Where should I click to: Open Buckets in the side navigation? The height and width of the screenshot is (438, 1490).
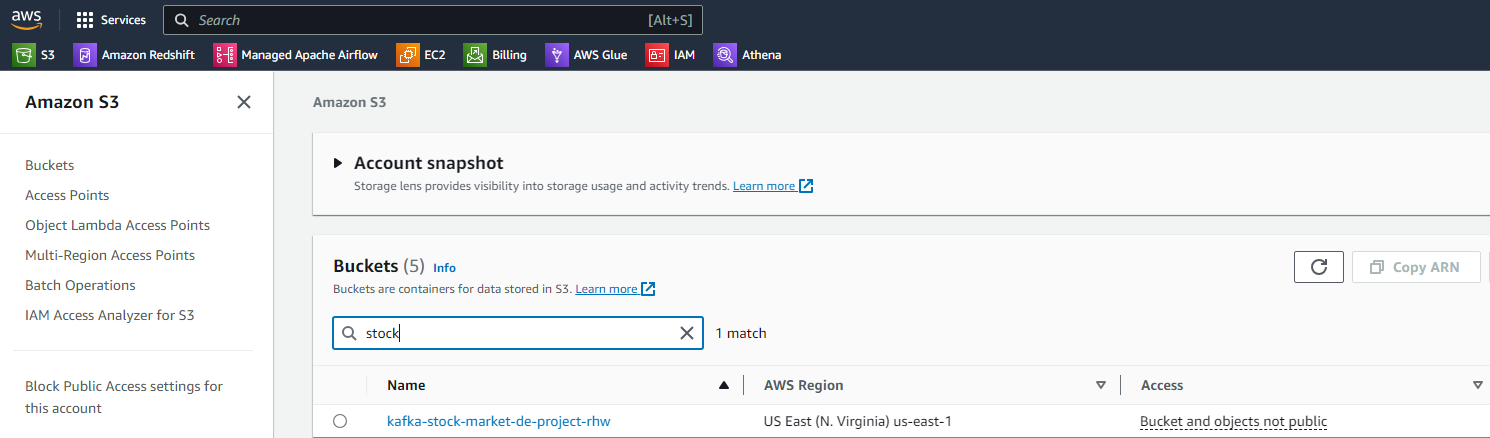(x=50, y=165)
